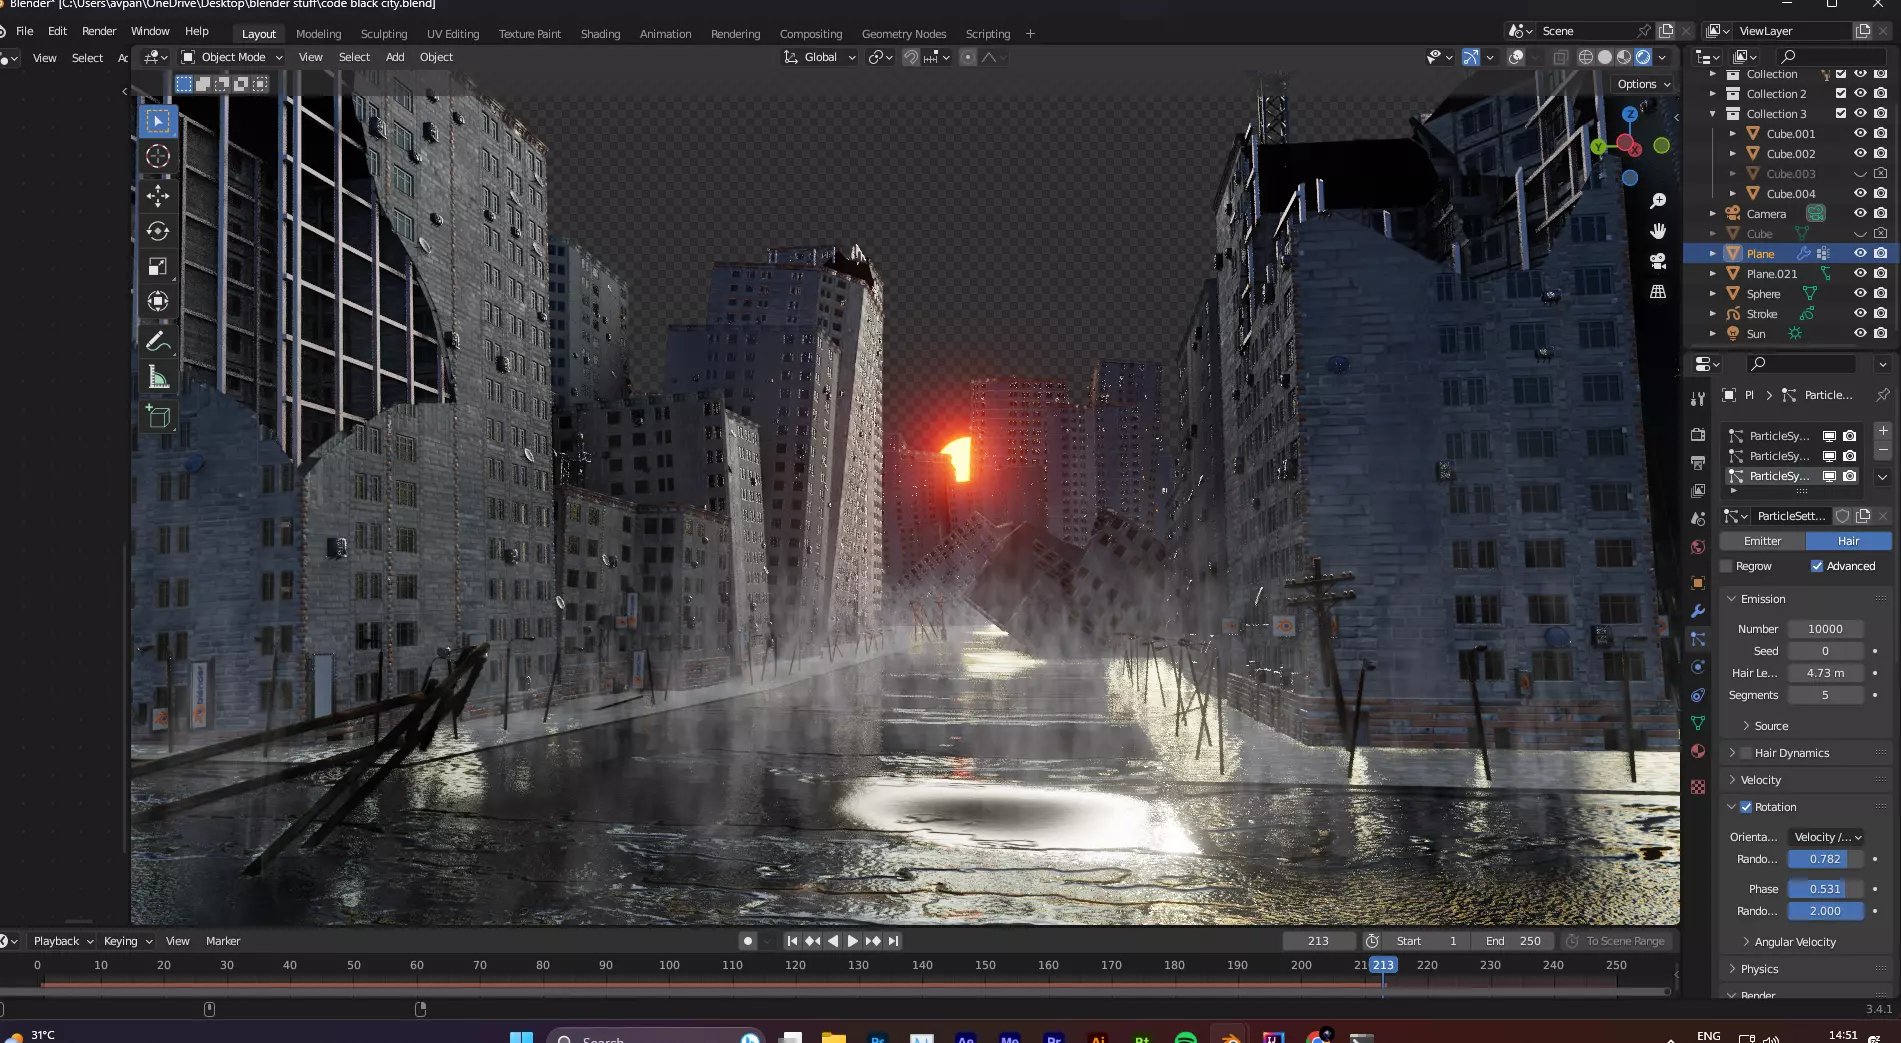Viewport: 1901px width, 1043px height.
Task: Open the Output properties tab
Action: tap(1698, 463)
